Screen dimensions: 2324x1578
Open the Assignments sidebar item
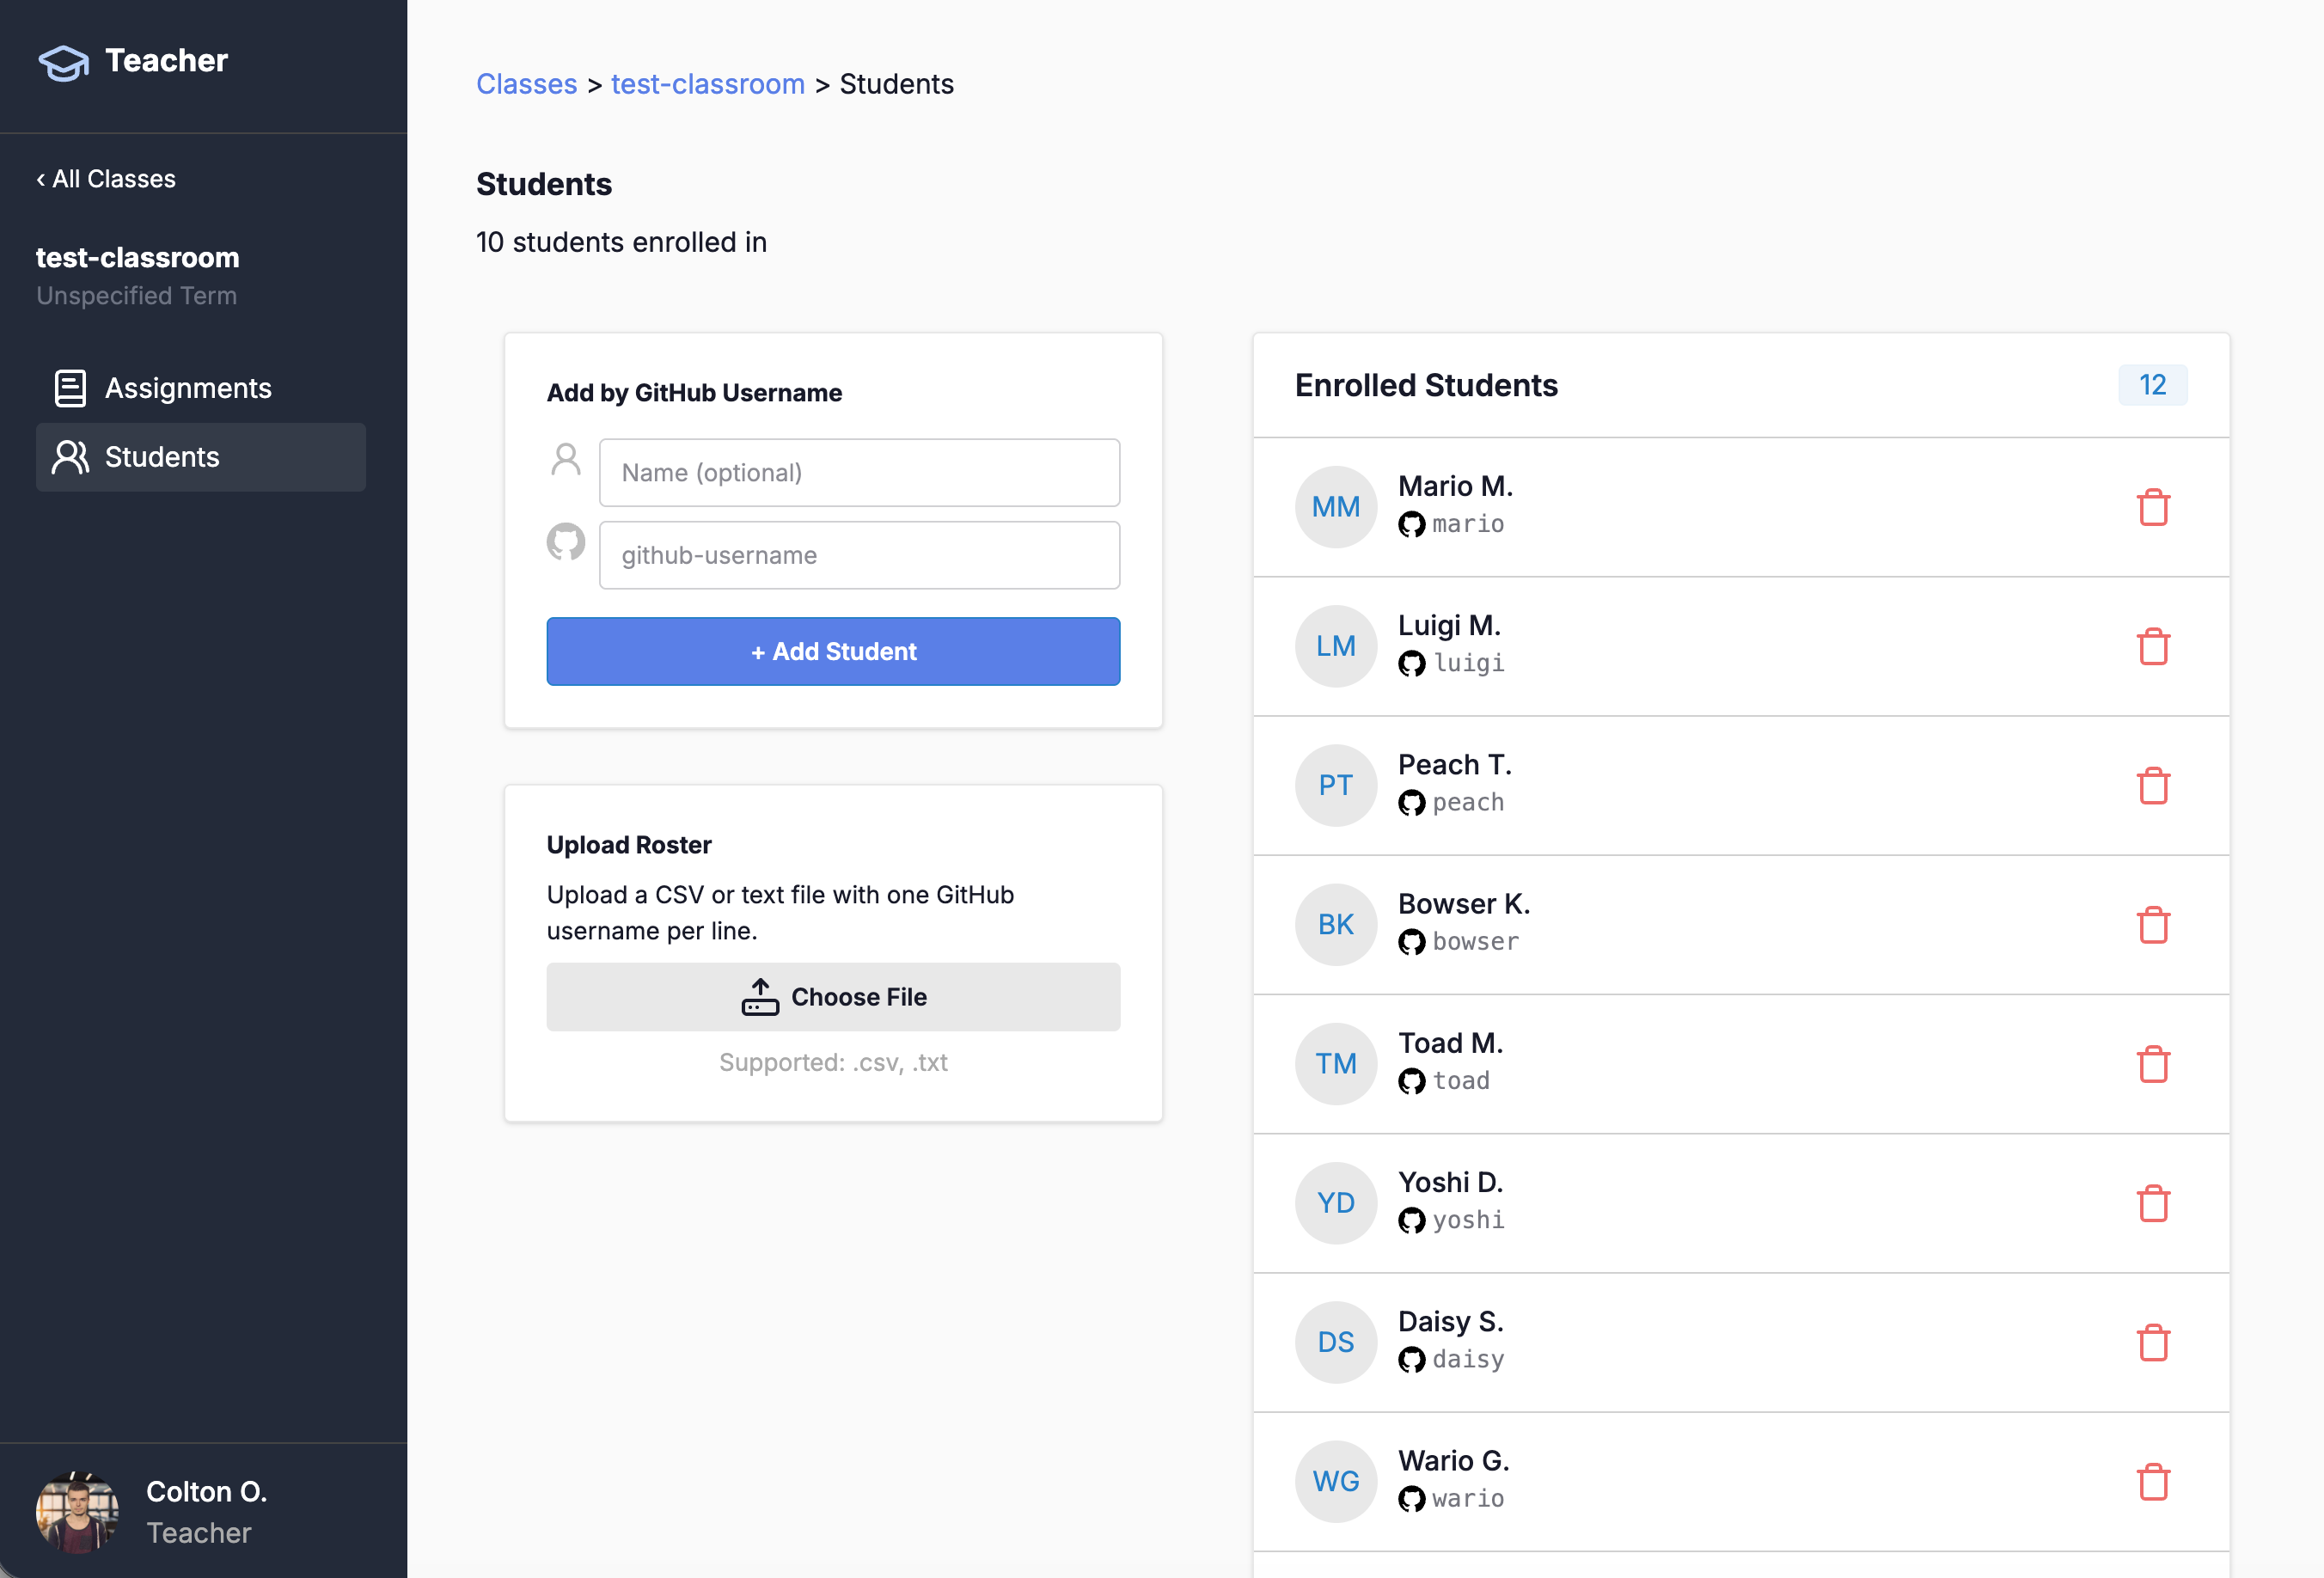click(201, 388)
